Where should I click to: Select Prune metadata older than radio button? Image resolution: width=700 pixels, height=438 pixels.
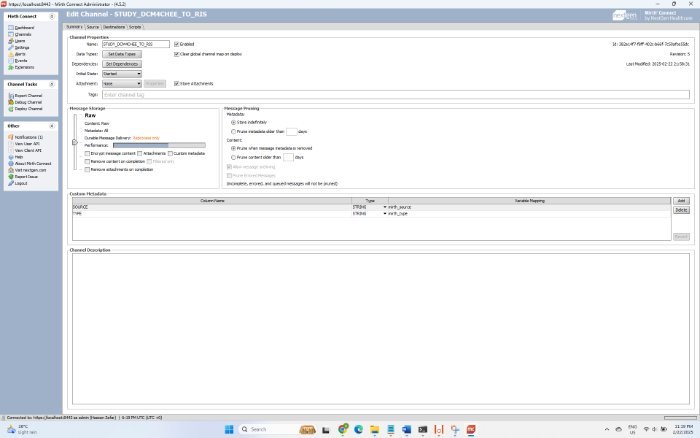click(233, 131)
